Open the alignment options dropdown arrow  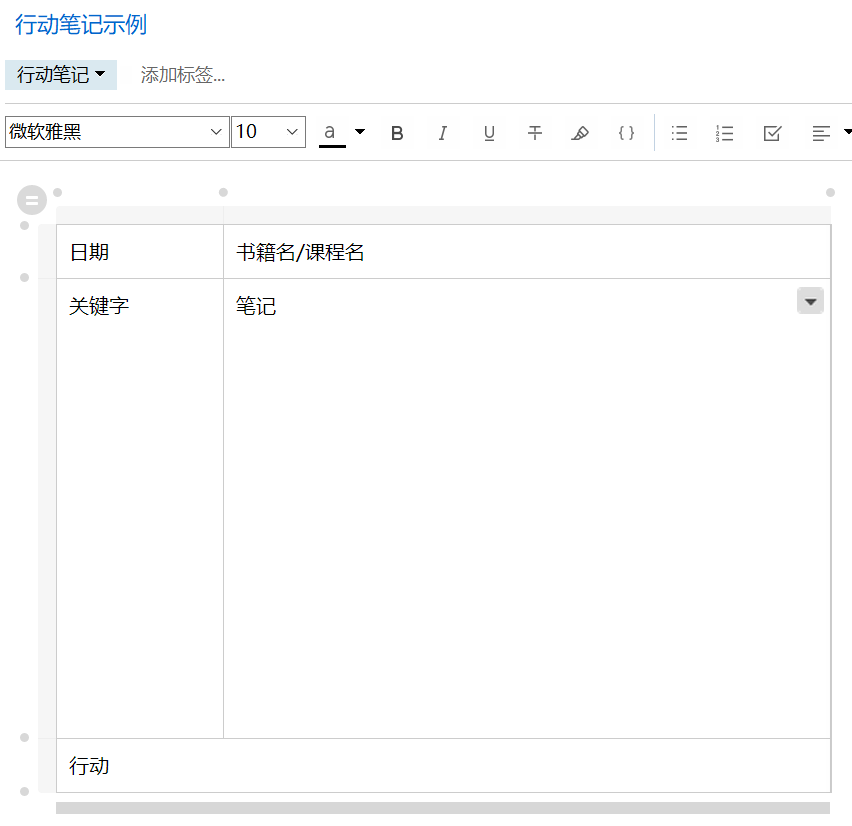[847, 132]
